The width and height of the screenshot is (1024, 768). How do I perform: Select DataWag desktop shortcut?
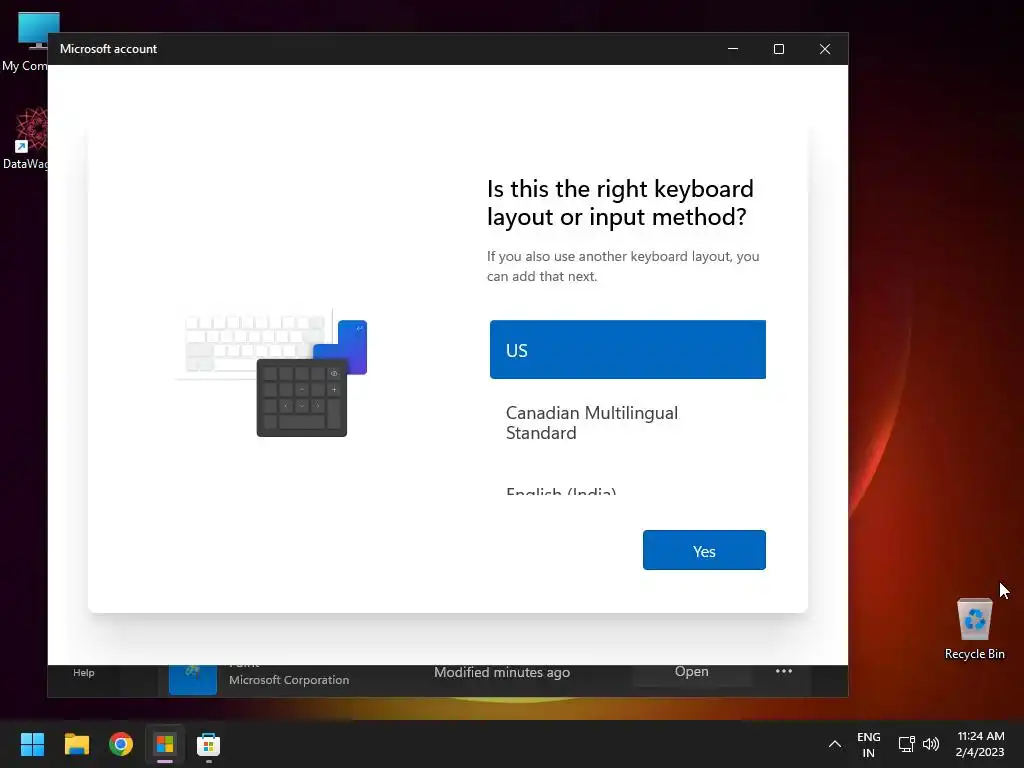click(25, 138)
